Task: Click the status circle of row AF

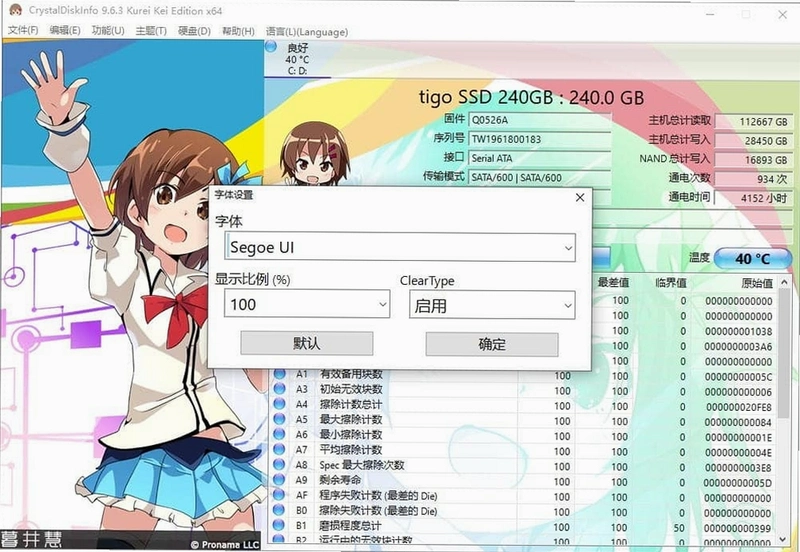Action: [x=279, y=495]
